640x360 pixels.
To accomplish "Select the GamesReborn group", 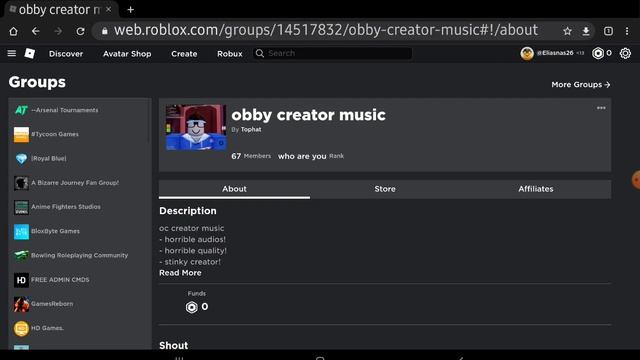I will [x=80, y=304].
